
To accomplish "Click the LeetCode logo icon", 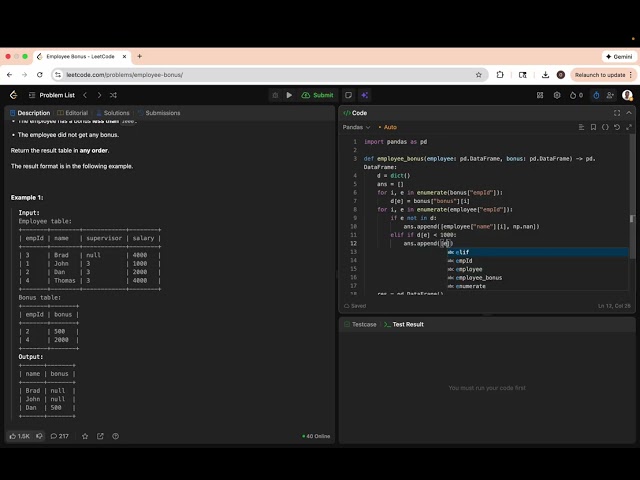I will pyautogui.click(x=13, y=95).
